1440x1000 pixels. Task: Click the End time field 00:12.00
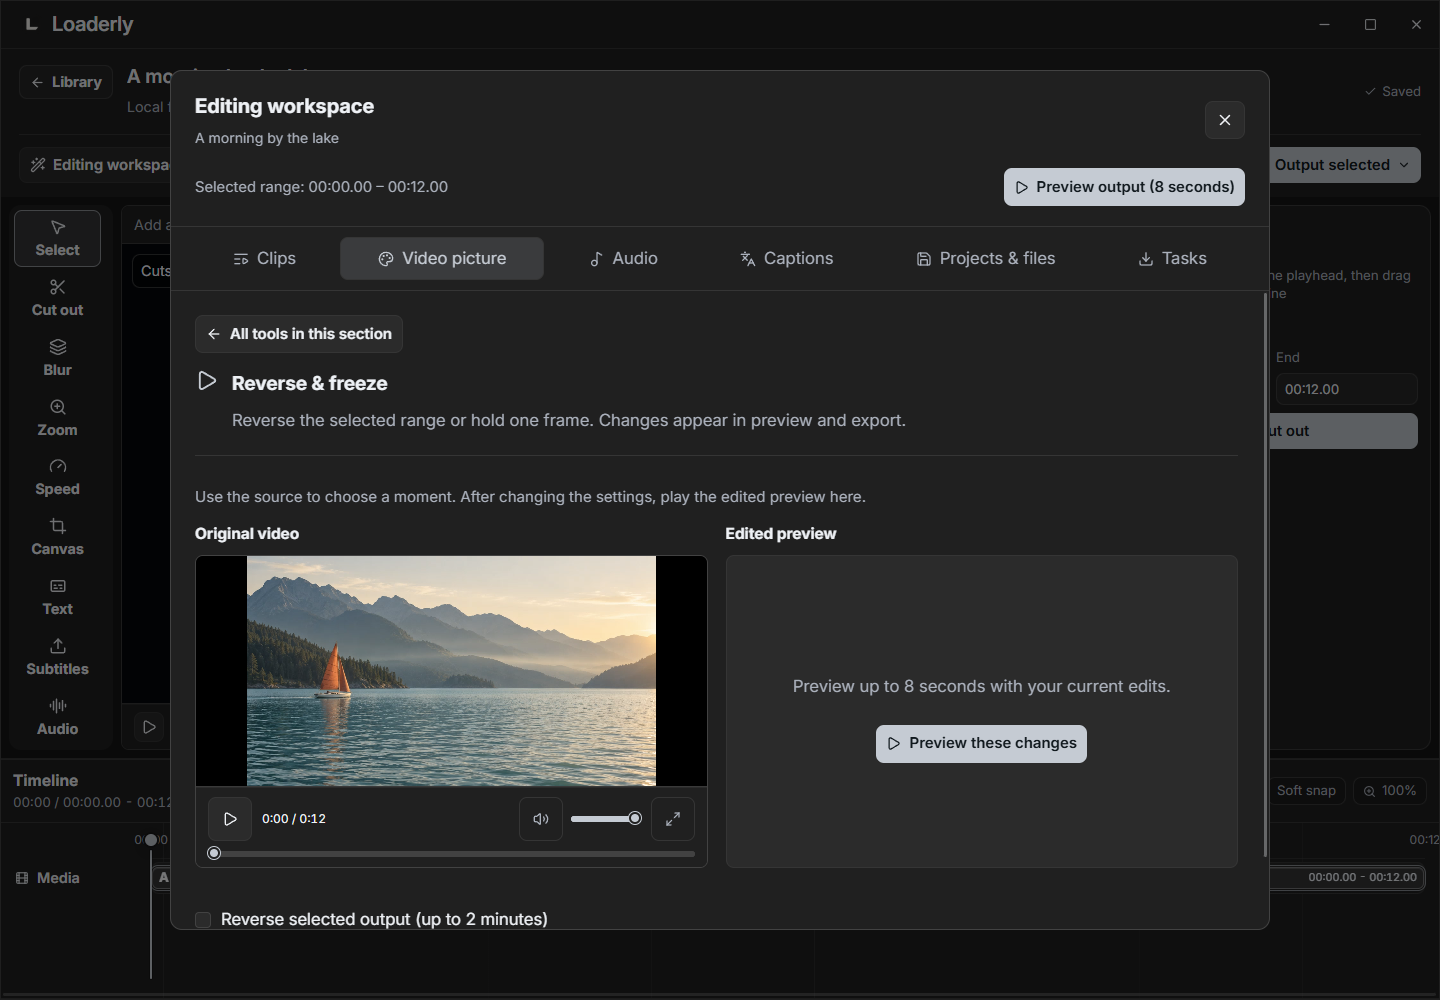click(x=1346, y=389)
